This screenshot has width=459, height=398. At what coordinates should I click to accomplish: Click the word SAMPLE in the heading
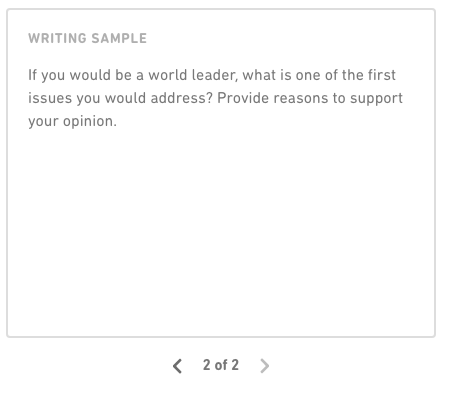click(x=119, y=38)
